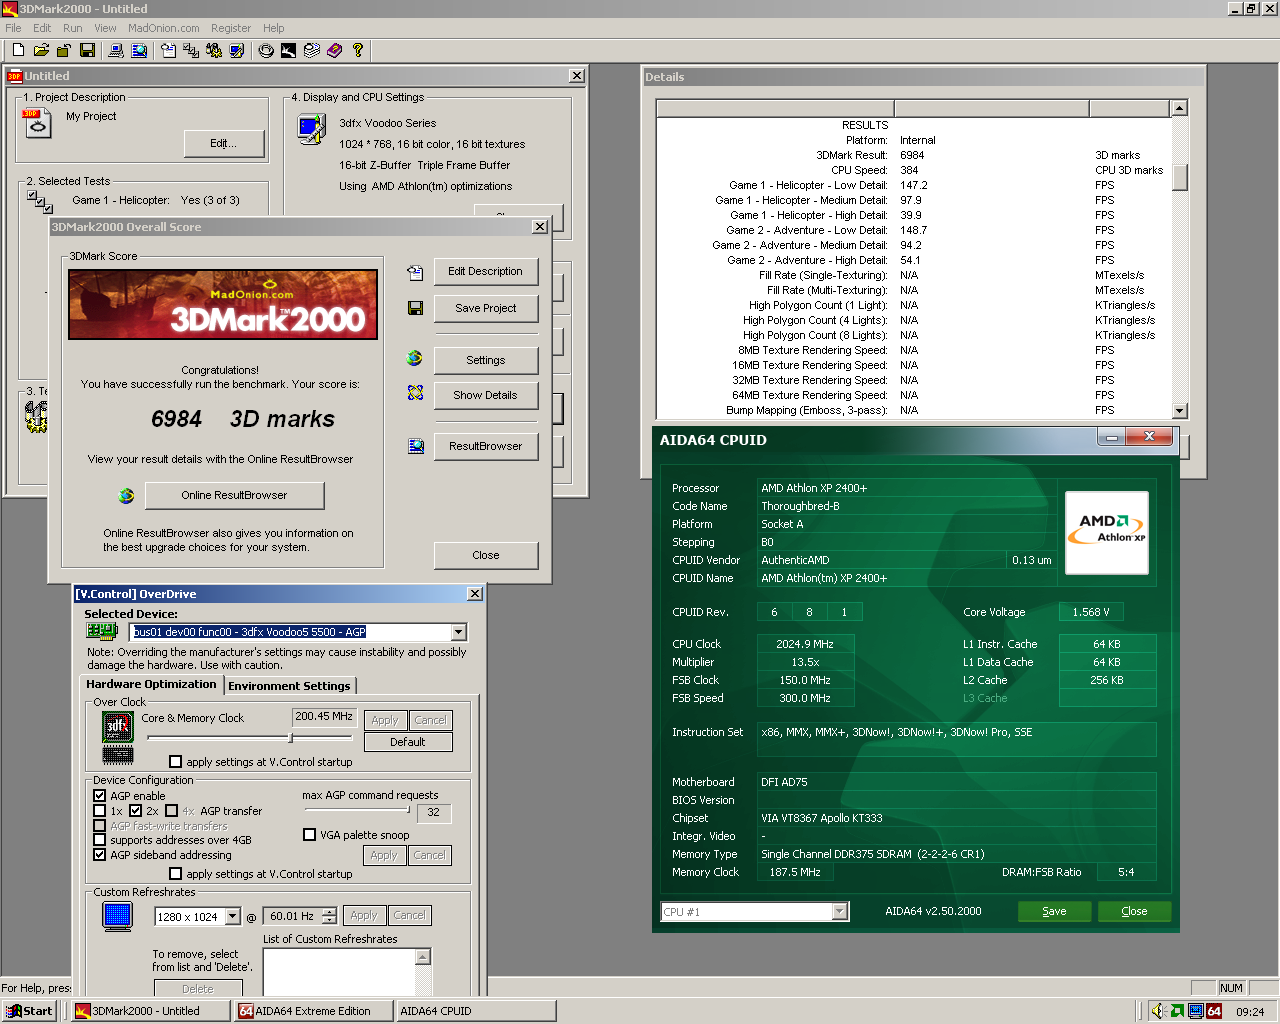Click the magnifier result browser toolbar icon
The image size is (1280, 1024).
(x=139, y=50)
